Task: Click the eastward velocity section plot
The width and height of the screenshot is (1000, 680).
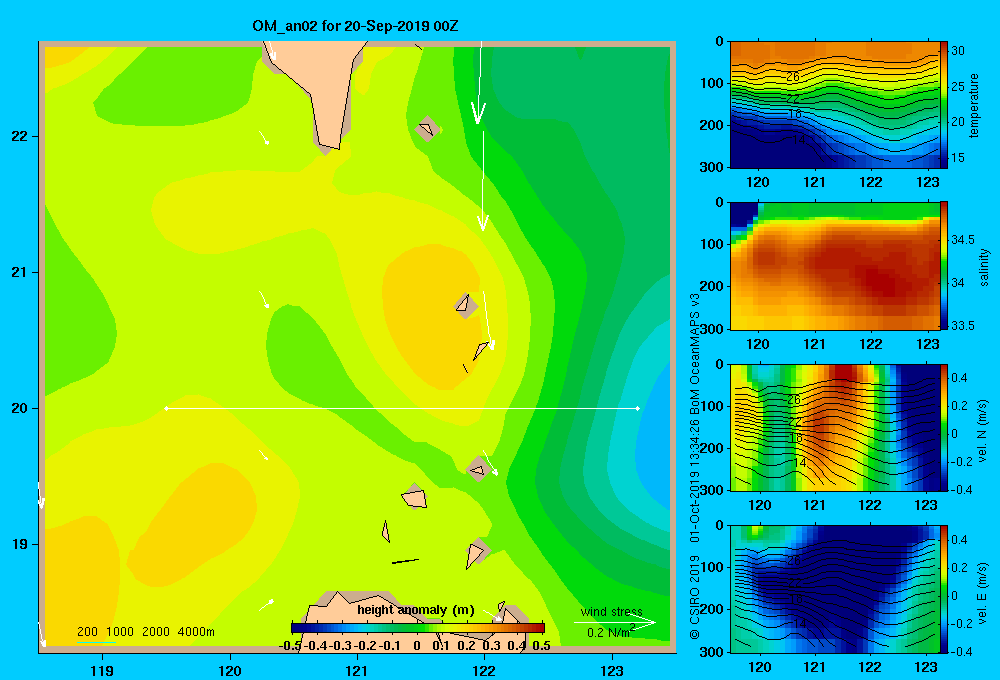Action: (x=834, y=589)
